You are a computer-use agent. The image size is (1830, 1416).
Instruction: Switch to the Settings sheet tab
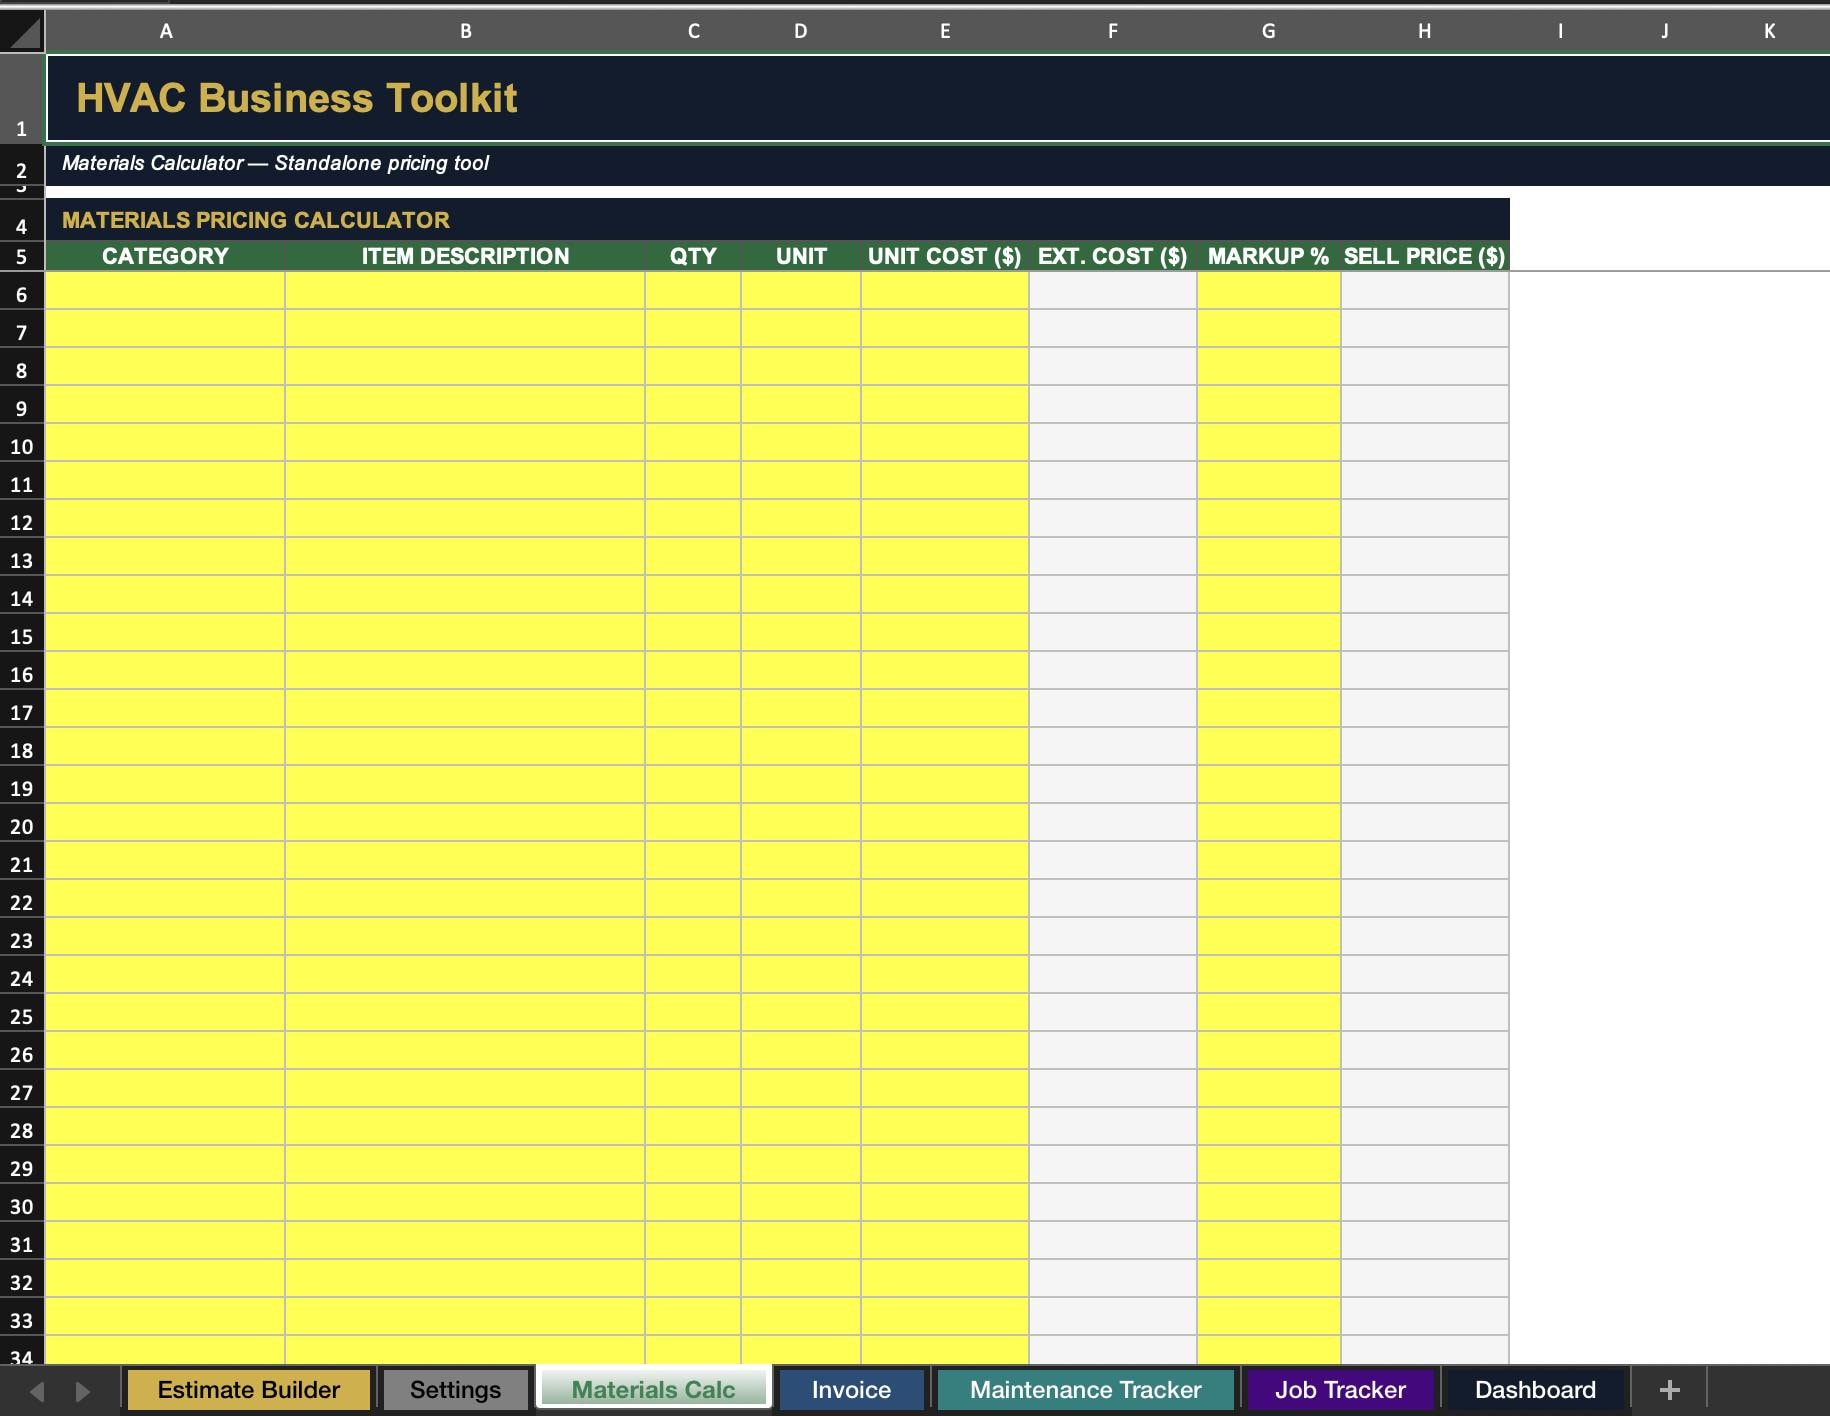pyautogui.click(x=455, y=1390)
